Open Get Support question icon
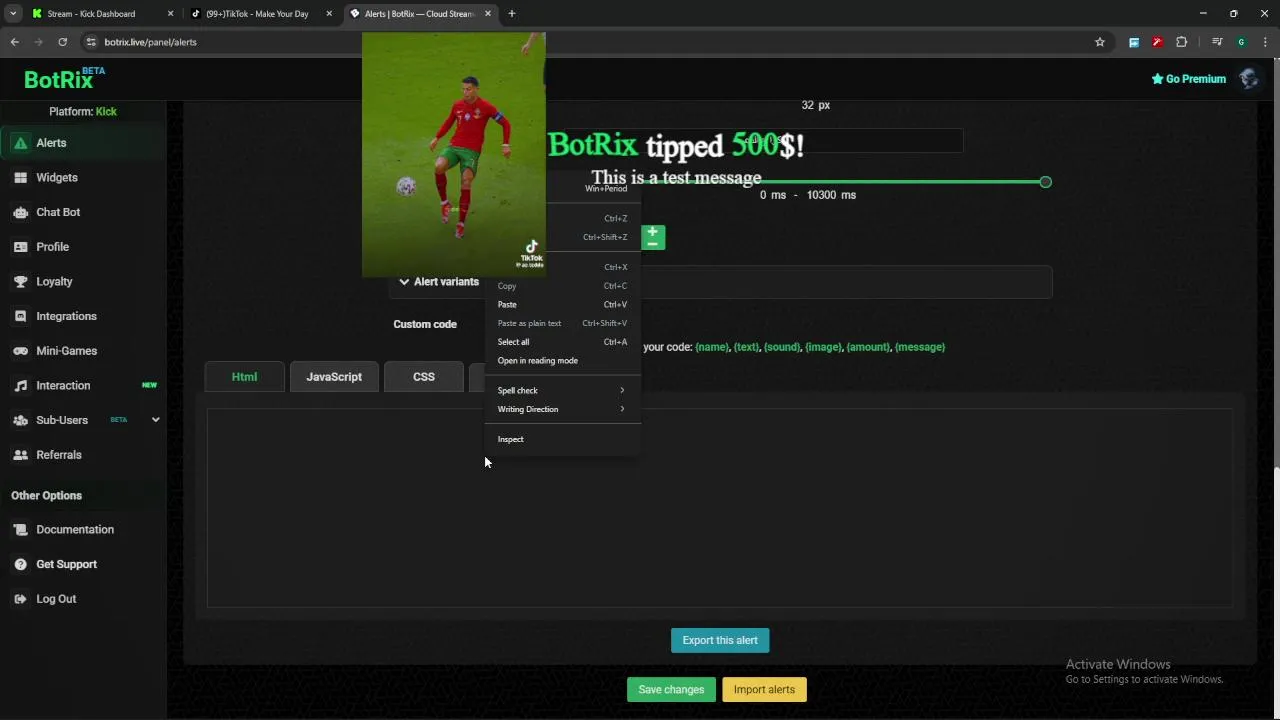1280x720 pixels. (20, 564)
